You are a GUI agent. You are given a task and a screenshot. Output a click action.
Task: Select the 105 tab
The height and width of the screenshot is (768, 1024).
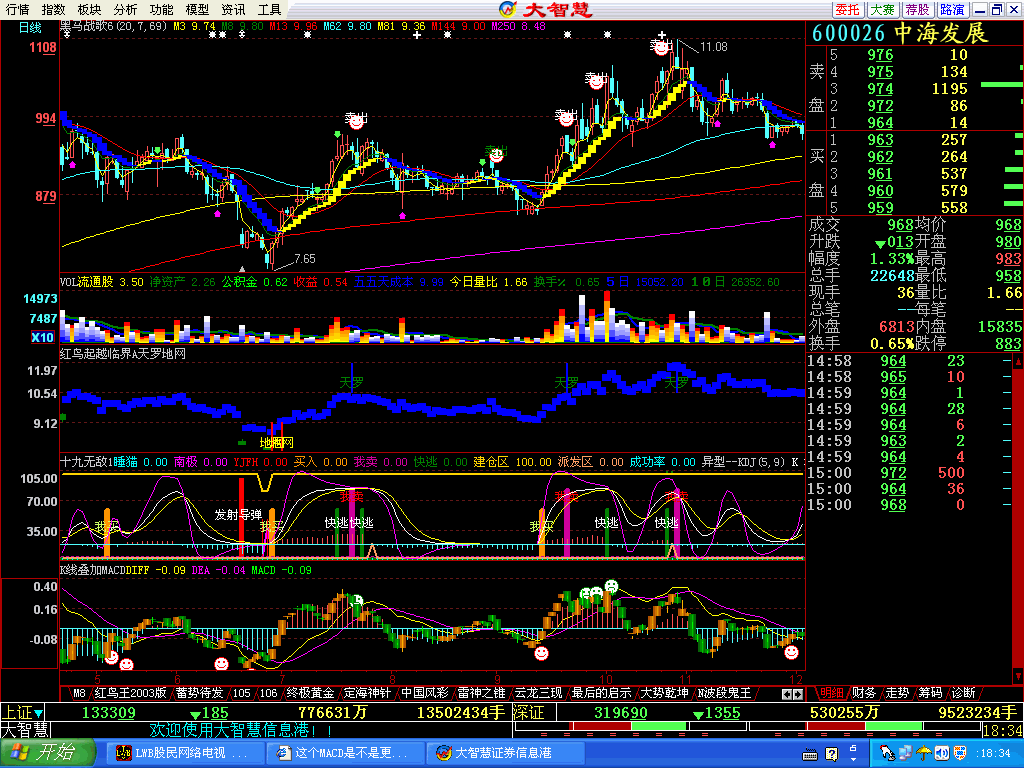242,693
